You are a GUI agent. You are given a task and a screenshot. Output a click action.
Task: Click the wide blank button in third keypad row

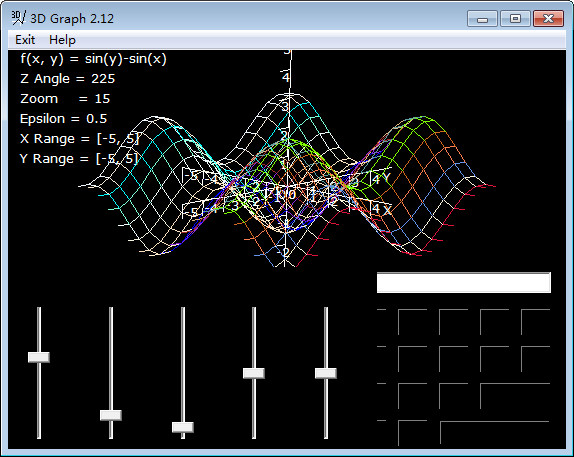coord(515,396)
